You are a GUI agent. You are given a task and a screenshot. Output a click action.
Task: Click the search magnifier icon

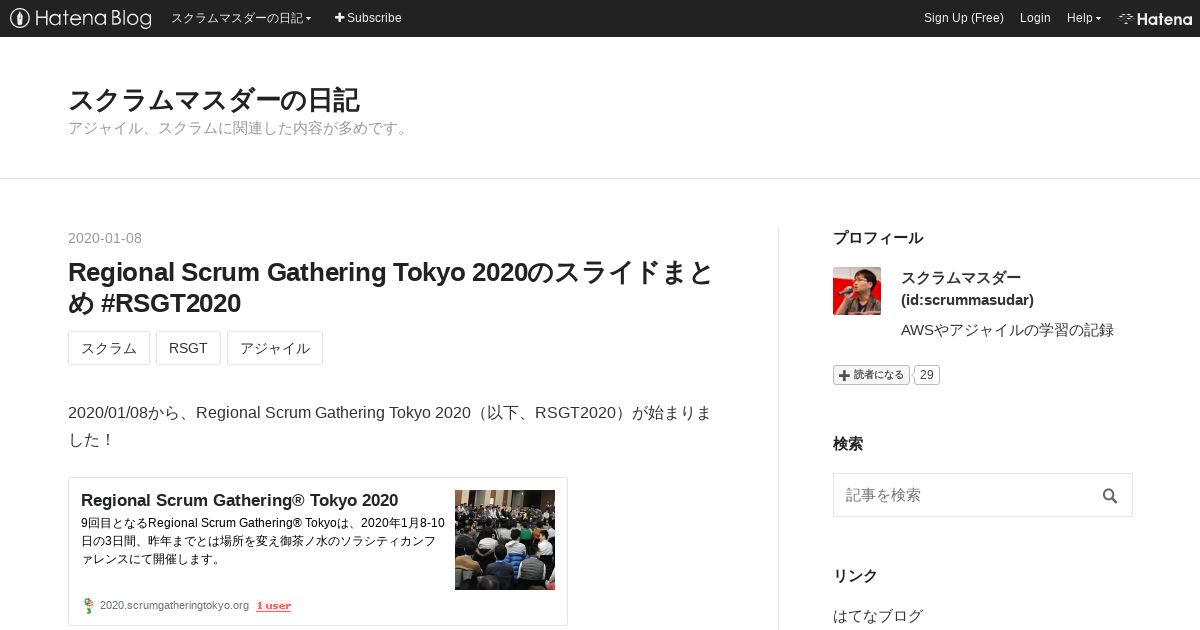pos(1110,495)
